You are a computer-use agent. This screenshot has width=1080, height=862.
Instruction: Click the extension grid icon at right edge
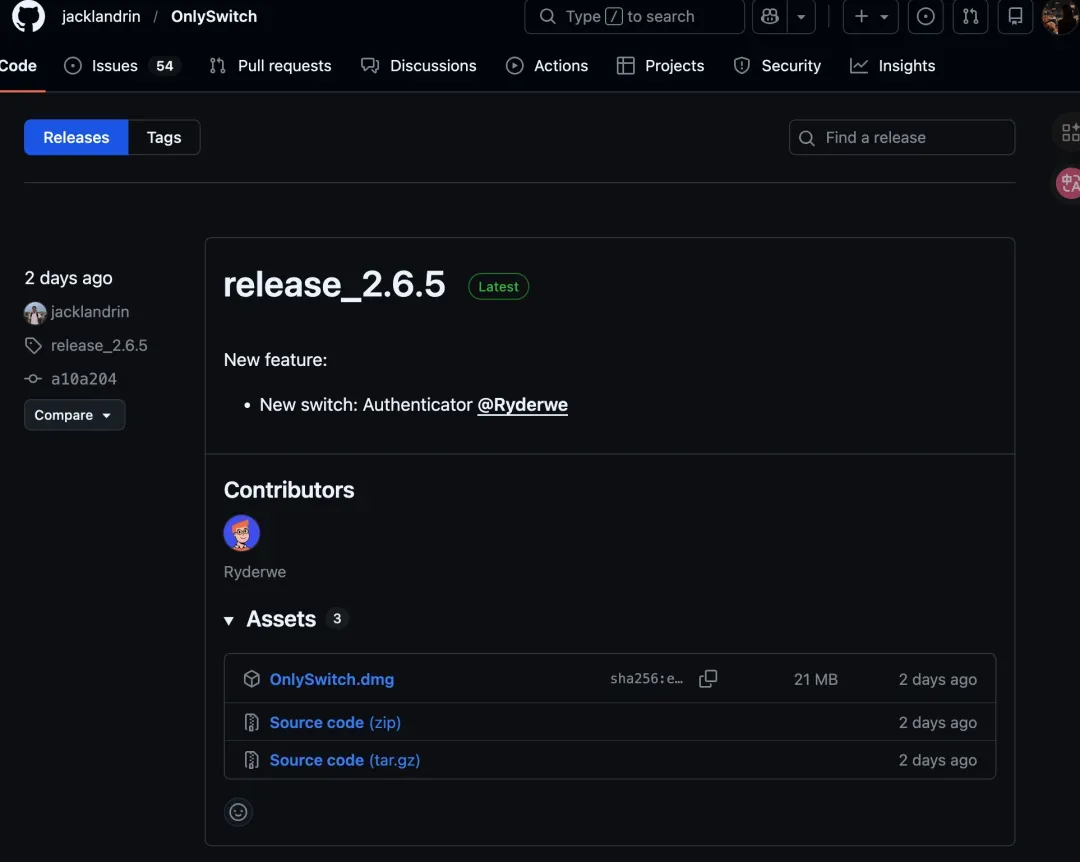[1070, 132]
